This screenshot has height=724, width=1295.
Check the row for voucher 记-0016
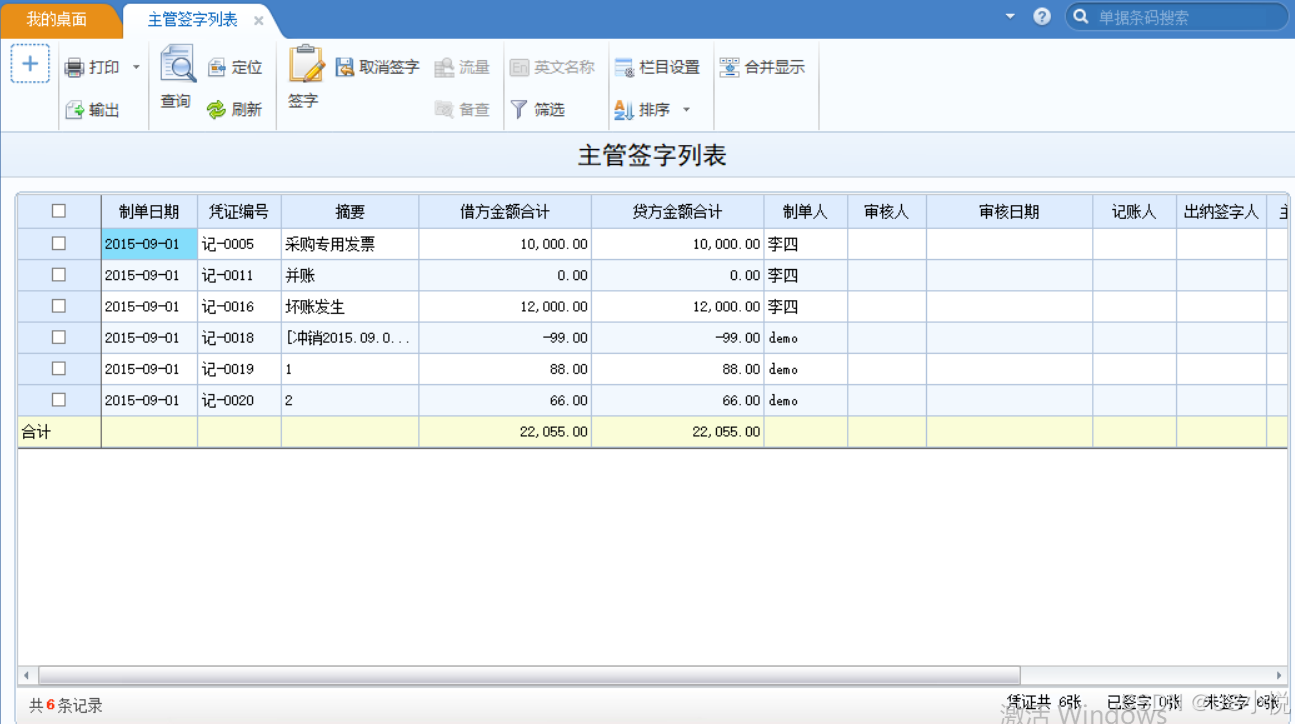[59, 305]
